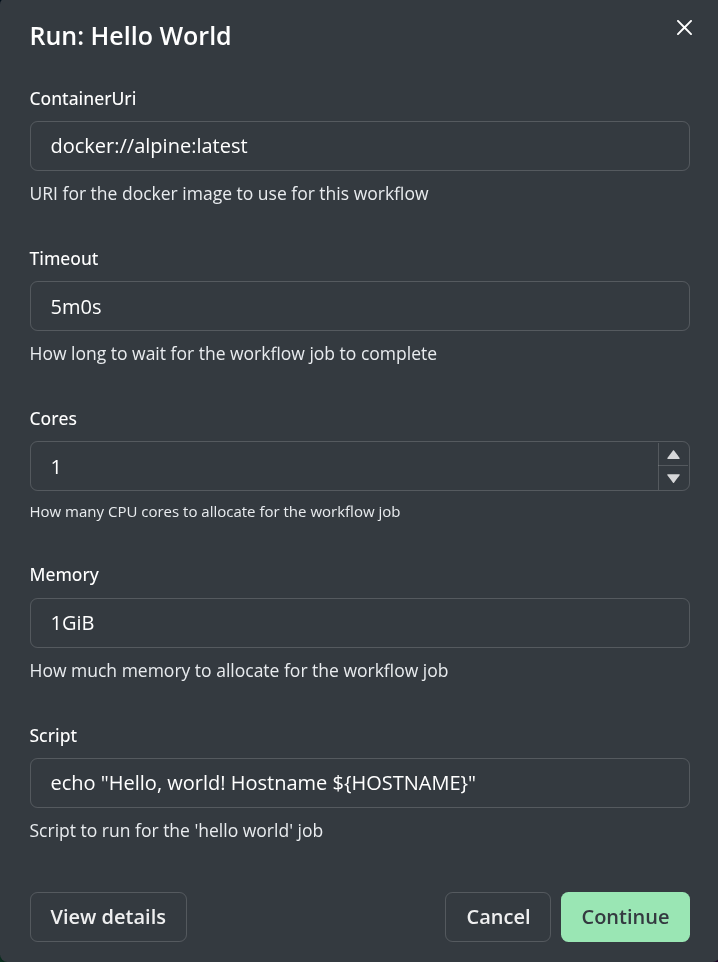Viewport: 718px width, 962px height.
Task: Continue running the Hello World workflow
Action: pos(625,916)
